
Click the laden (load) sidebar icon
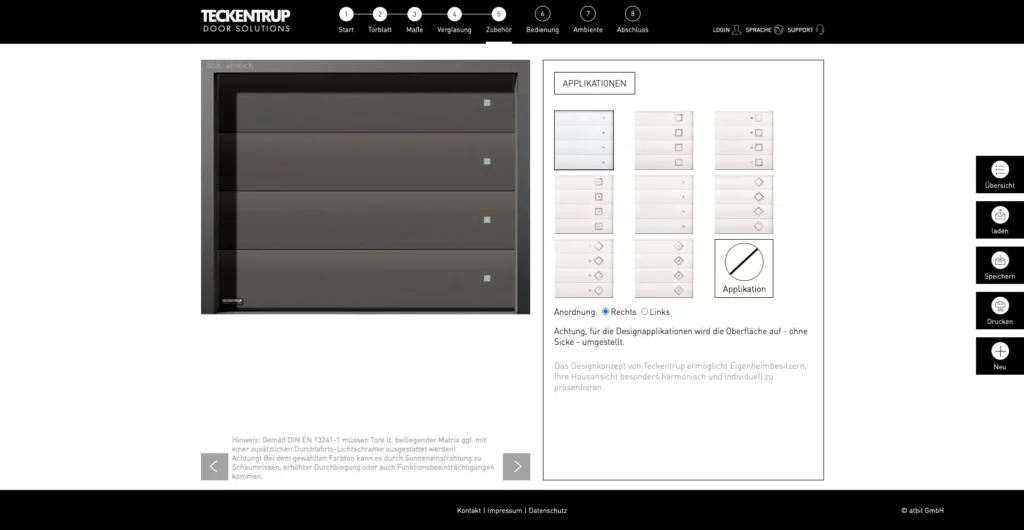pyautogui.click(x=999, y=216)
